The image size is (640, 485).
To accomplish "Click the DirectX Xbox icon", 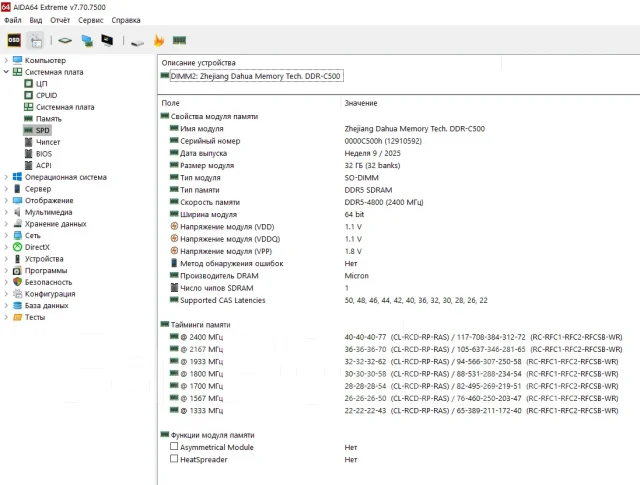I will click(17, 247).
